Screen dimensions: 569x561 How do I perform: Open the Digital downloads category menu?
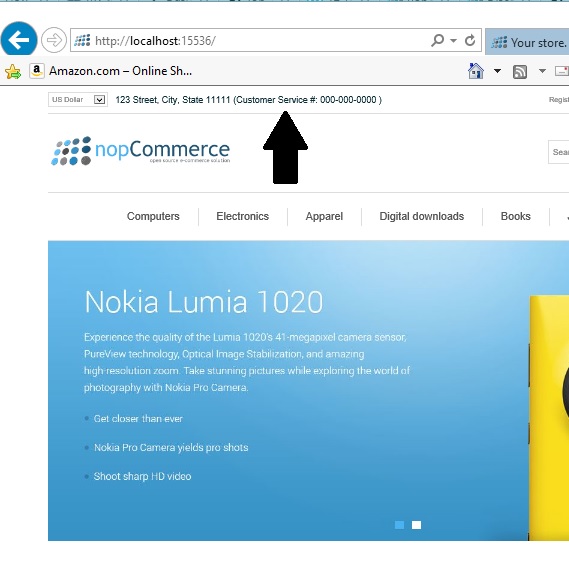422,216
